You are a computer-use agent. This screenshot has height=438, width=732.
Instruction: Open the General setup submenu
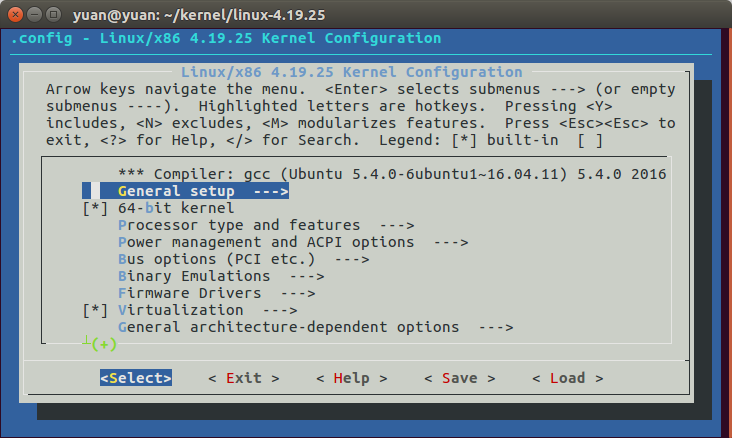coord(185,191)
